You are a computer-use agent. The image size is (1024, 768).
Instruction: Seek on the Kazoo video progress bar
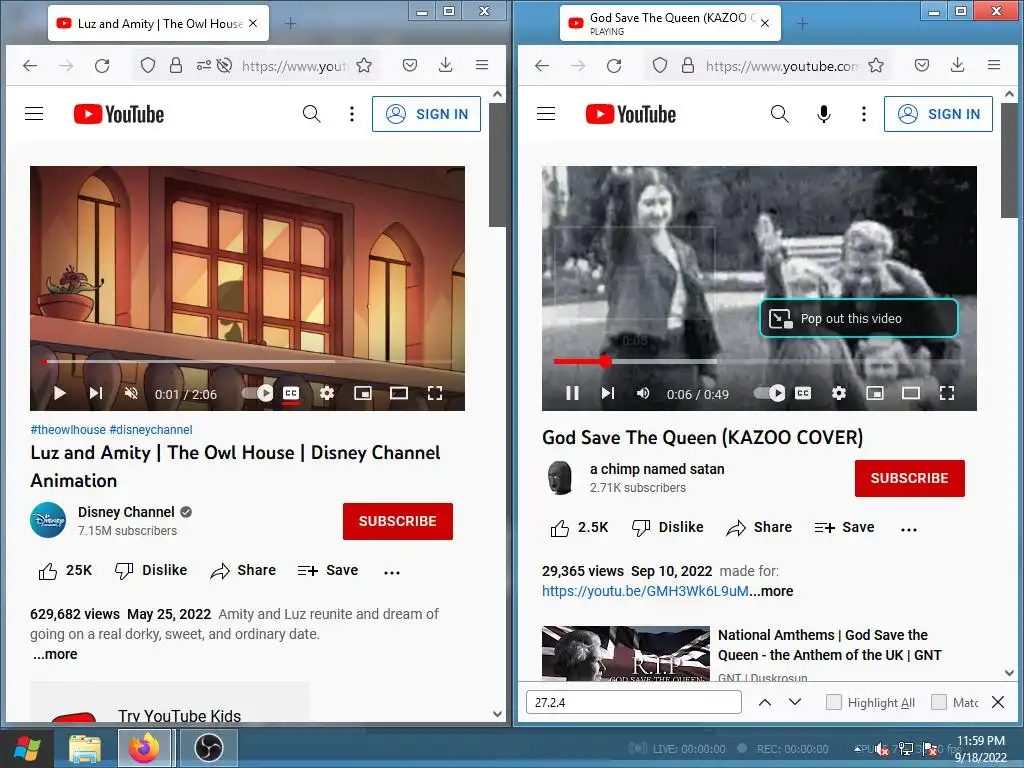click(x=759, y=361)
